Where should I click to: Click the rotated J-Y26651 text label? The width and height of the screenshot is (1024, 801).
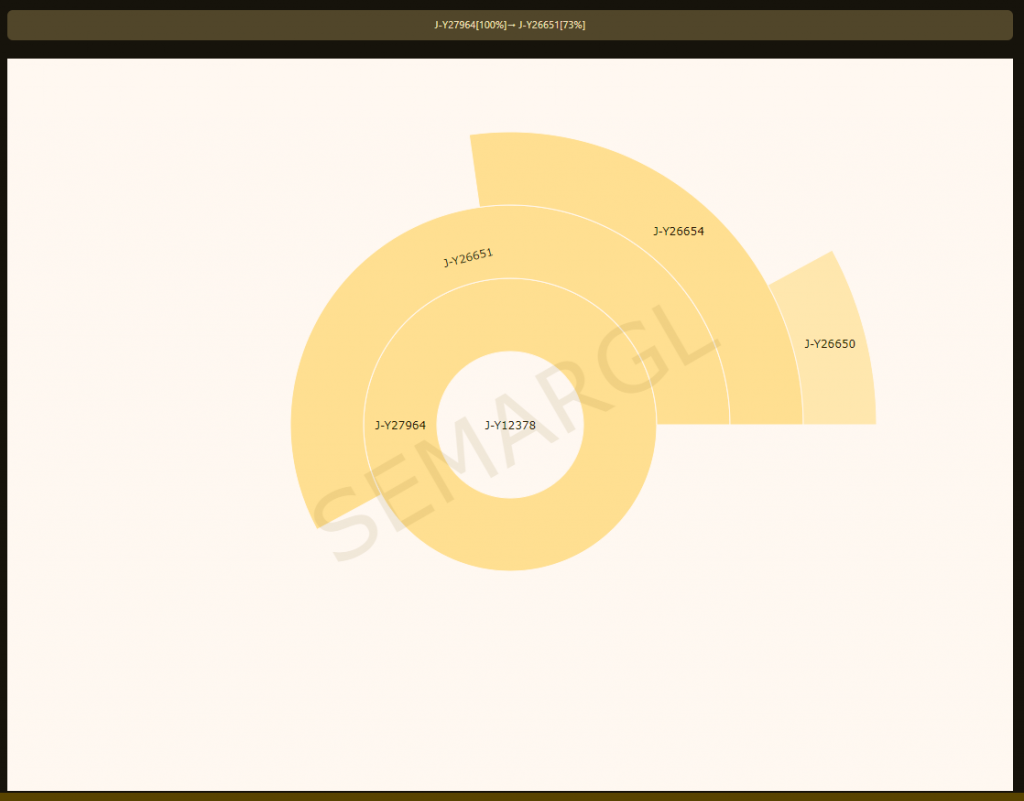pyautogui.click(x=468, y=258)
